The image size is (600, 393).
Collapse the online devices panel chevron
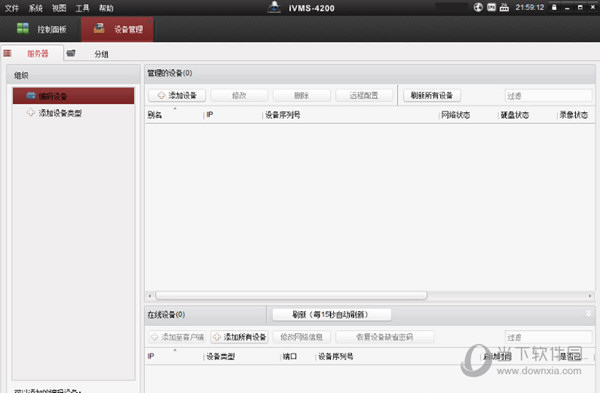pos(589,313)
